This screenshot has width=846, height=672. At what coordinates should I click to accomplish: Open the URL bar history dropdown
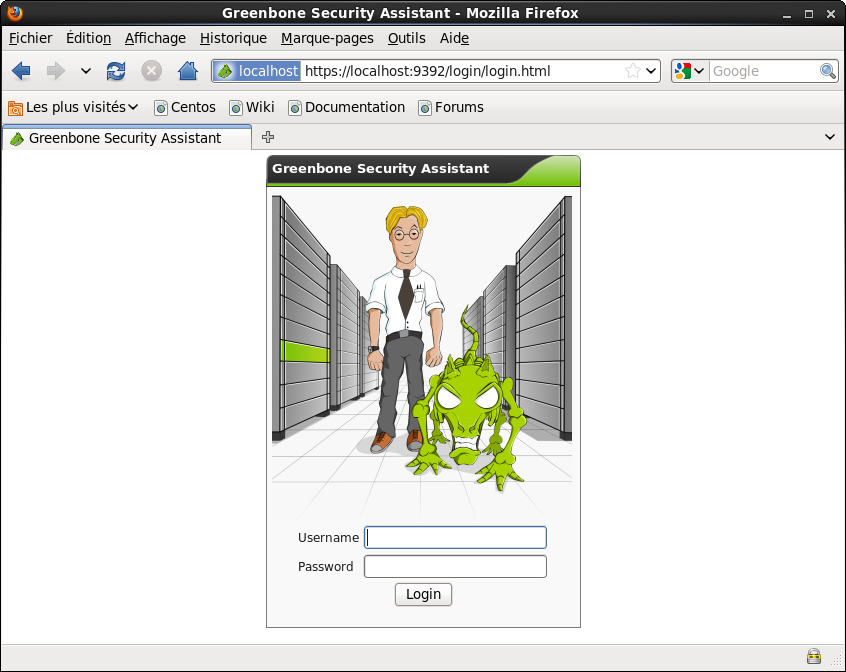(651, 71)
